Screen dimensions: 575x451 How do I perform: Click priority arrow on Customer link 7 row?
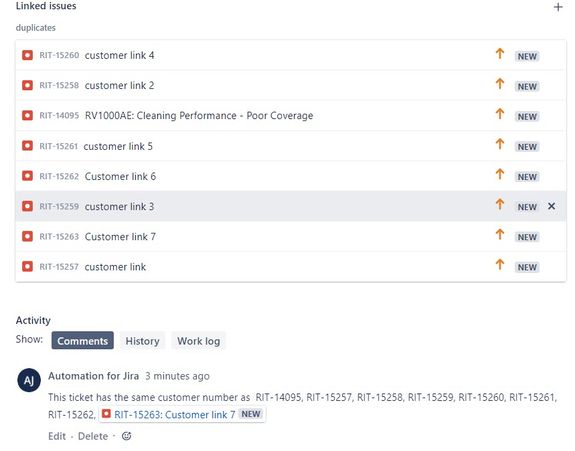click(500, 234)
